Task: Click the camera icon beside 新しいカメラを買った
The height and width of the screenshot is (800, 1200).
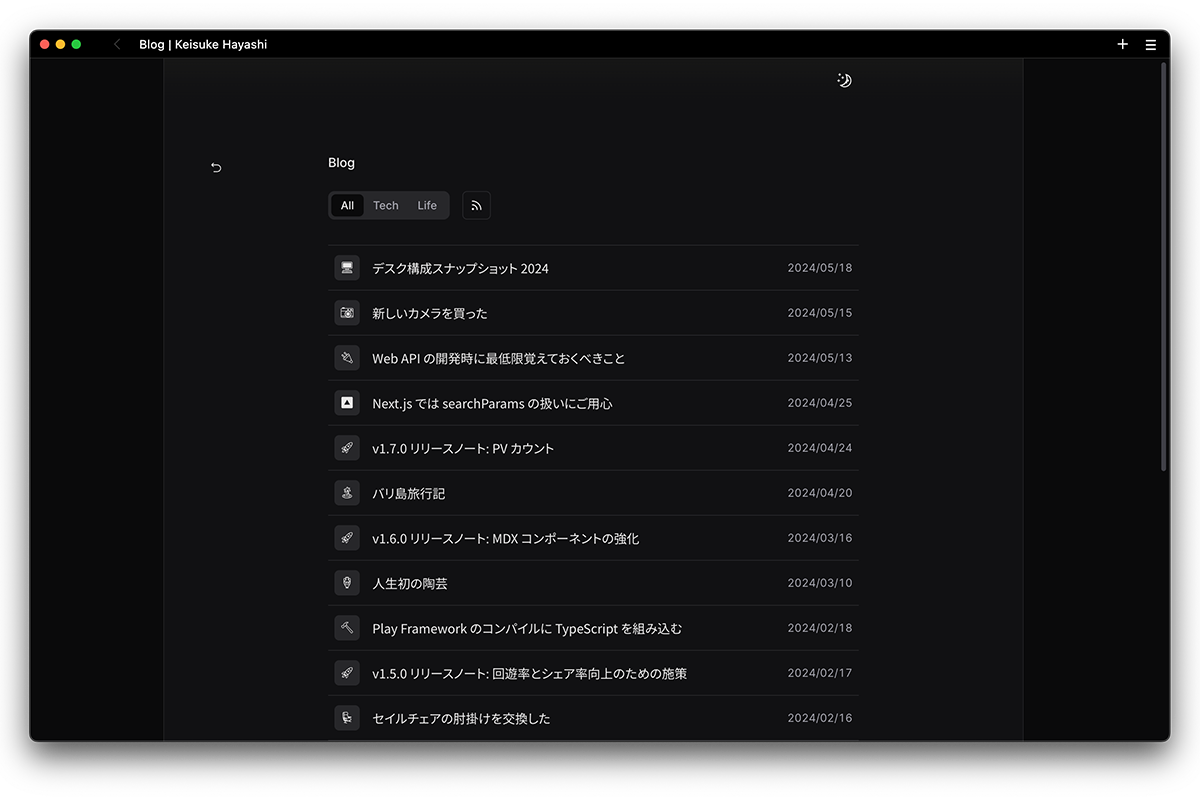Action: (347, 313)
